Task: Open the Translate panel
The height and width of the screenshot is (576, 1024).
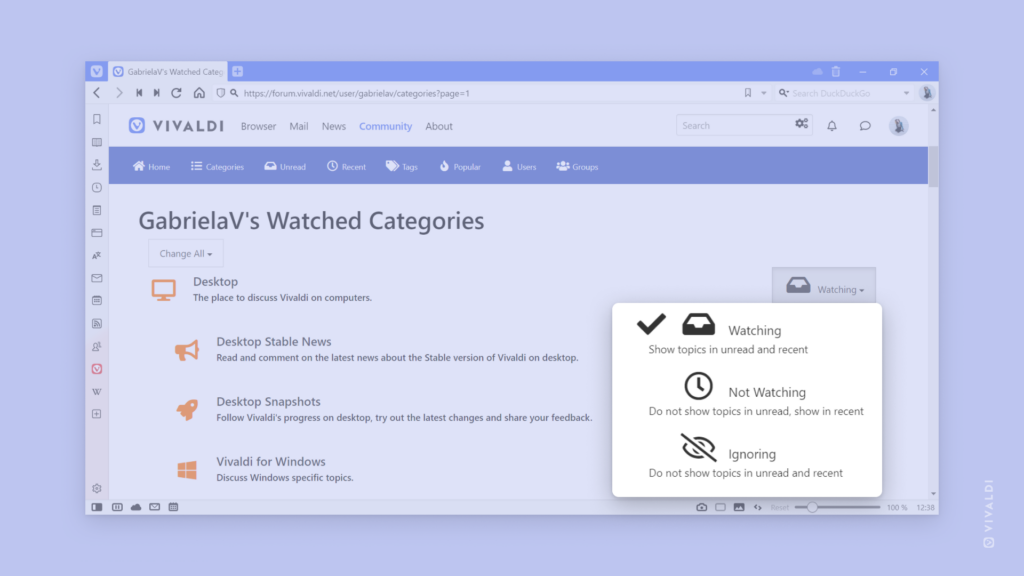Action: point(97,255)
